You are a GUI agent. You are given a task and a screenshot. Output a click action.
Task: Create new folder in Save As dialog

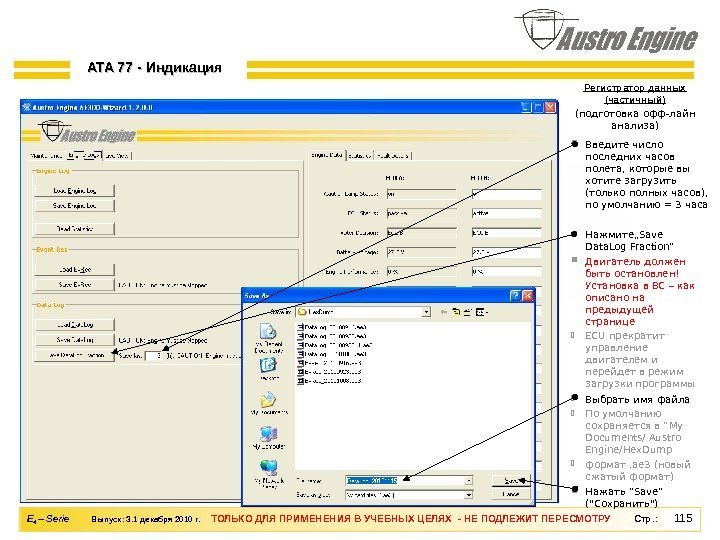point(467,312)
